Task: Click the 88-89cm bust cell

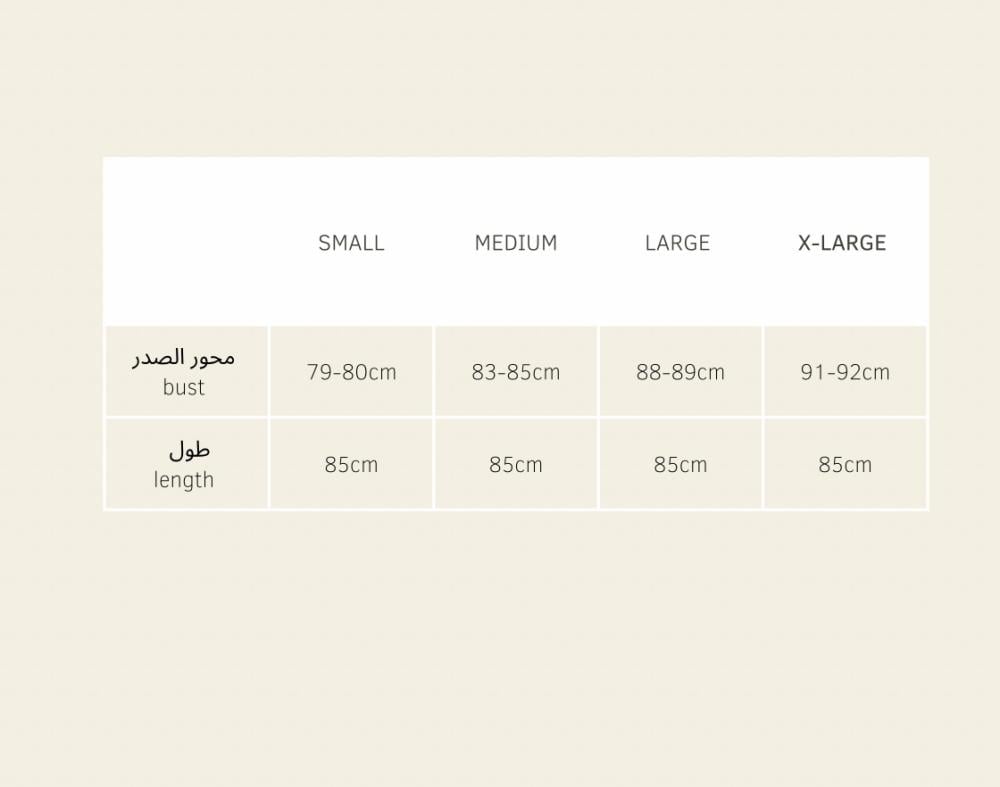Action: 680,372
